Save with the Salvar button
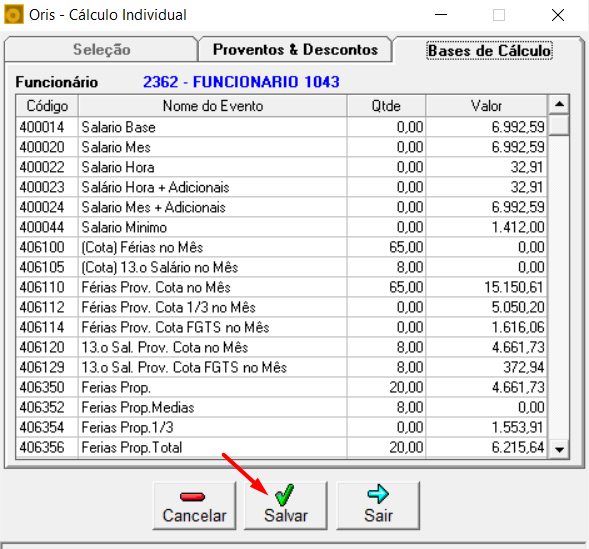This screenshot has width=589, height=549. [286, 506]
